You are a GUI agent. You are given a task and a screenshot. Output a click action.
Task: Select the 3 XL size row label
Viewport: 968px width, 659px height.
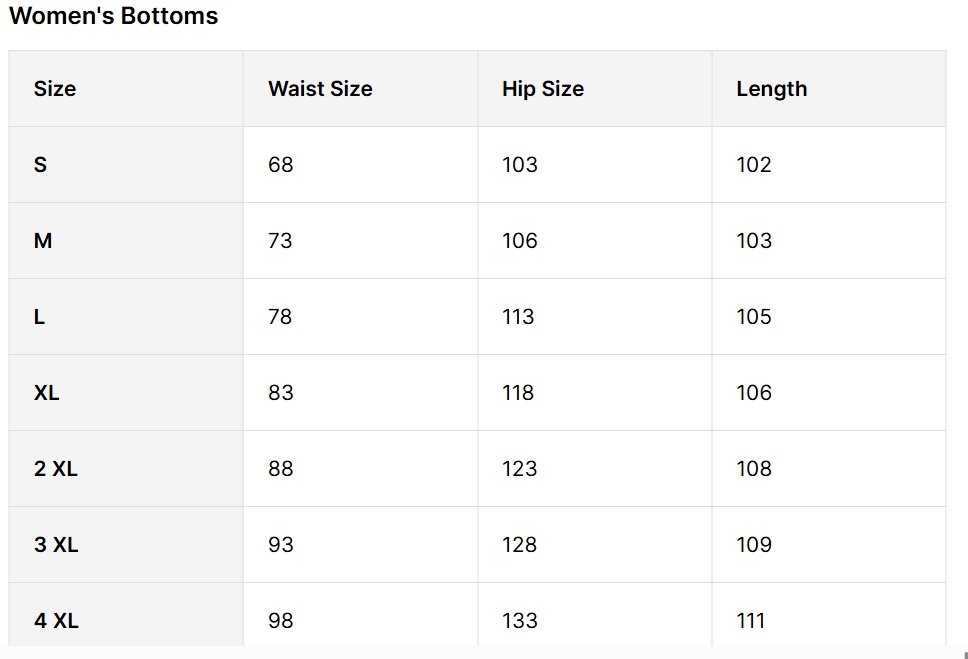[56, 545]
